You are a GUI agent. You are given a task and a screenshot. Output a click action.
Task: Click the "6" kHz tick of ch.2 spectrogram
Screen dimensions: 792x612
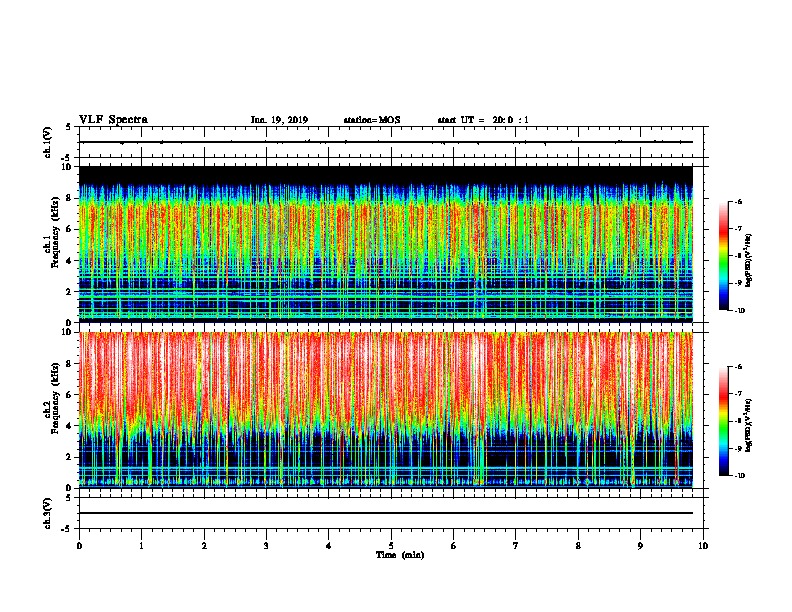coord(69,395)
